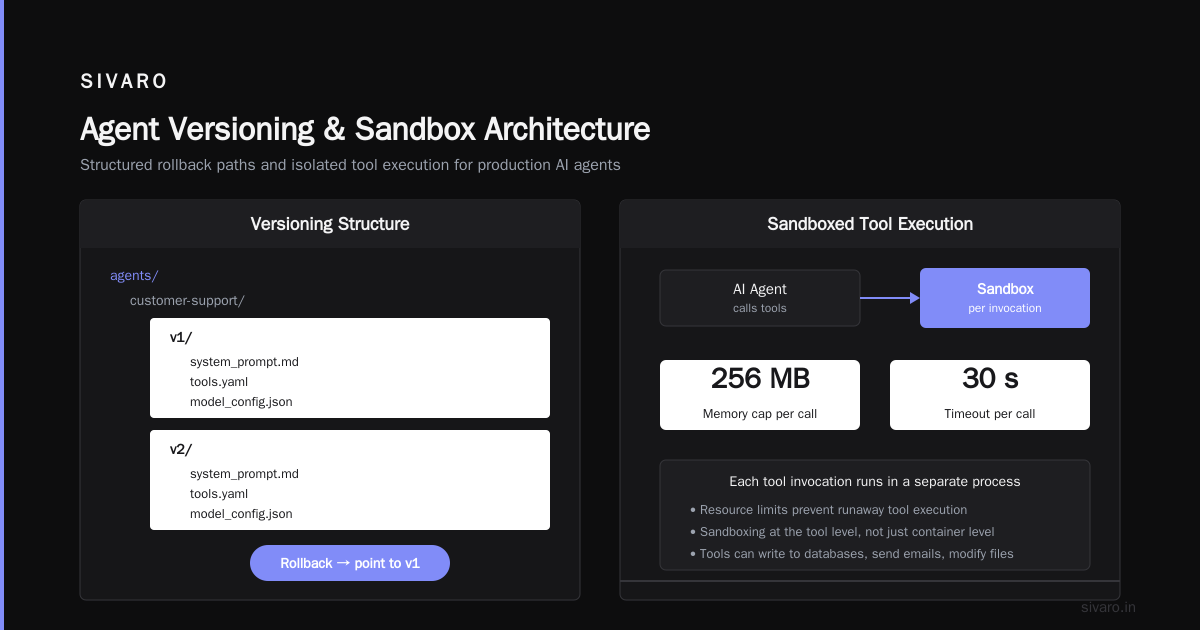Click the arrow between Agent and Sandbox

(890, 298)
